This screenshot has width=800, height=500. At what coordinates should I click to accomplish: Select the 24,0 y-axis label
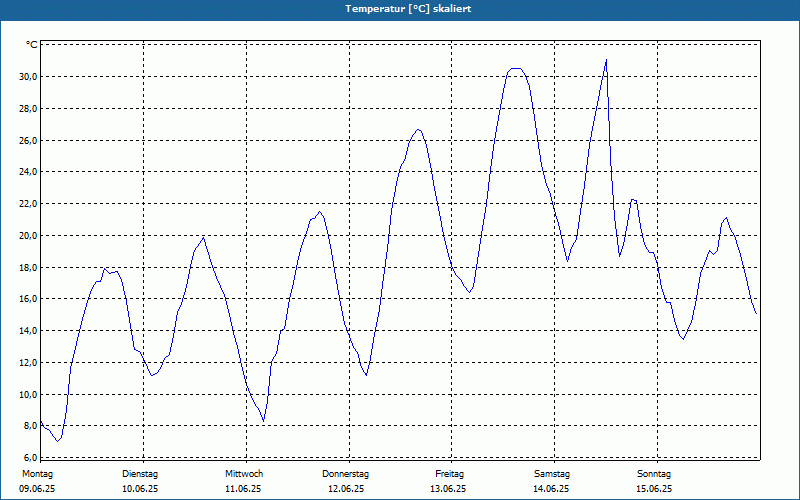pos(29,172)
